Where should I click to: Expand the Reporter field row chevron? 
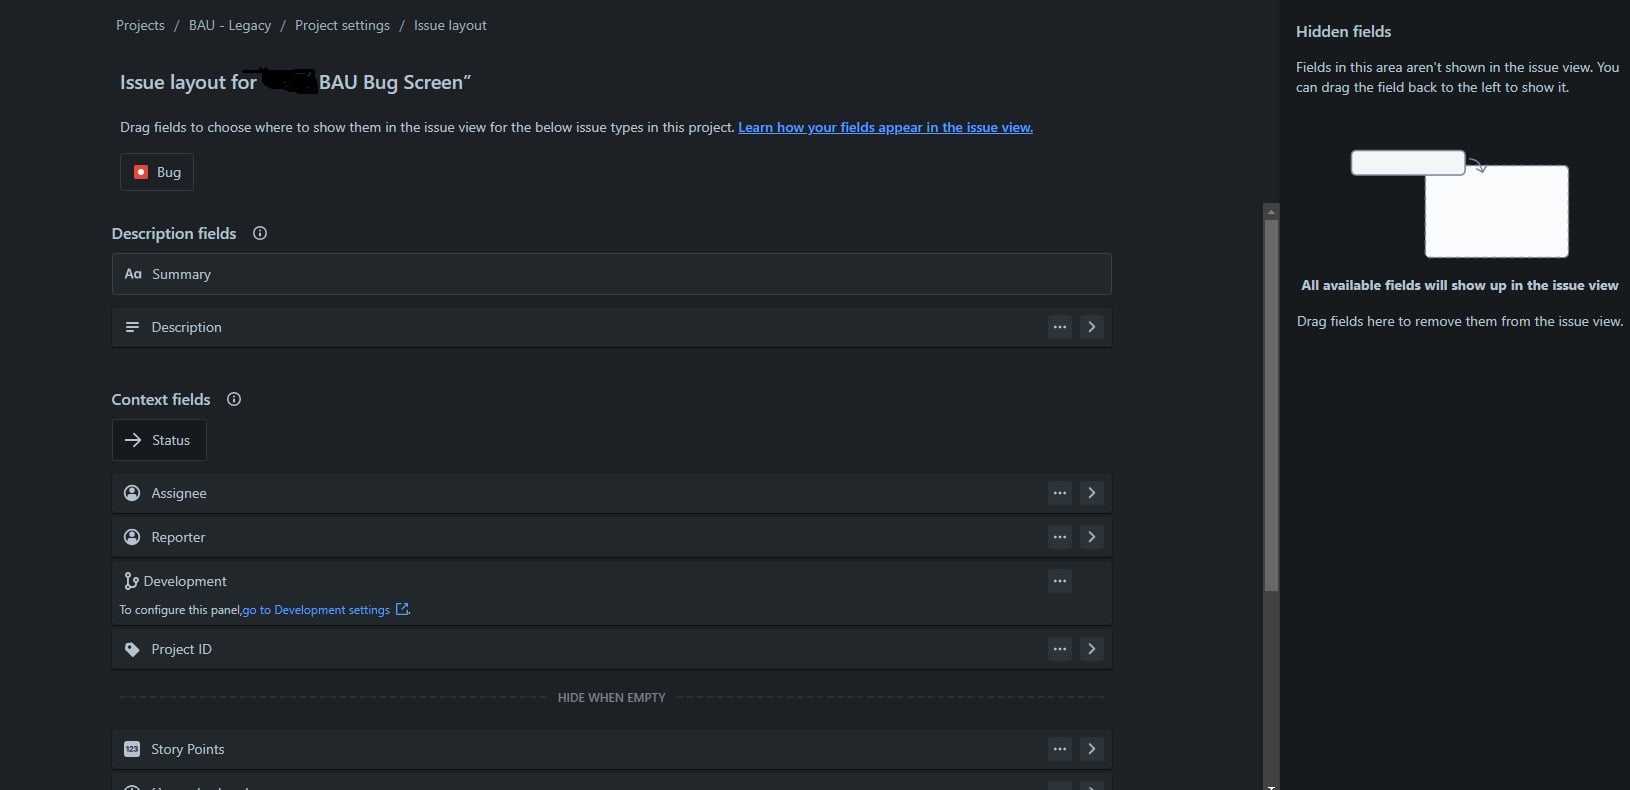coord(1092,537)
